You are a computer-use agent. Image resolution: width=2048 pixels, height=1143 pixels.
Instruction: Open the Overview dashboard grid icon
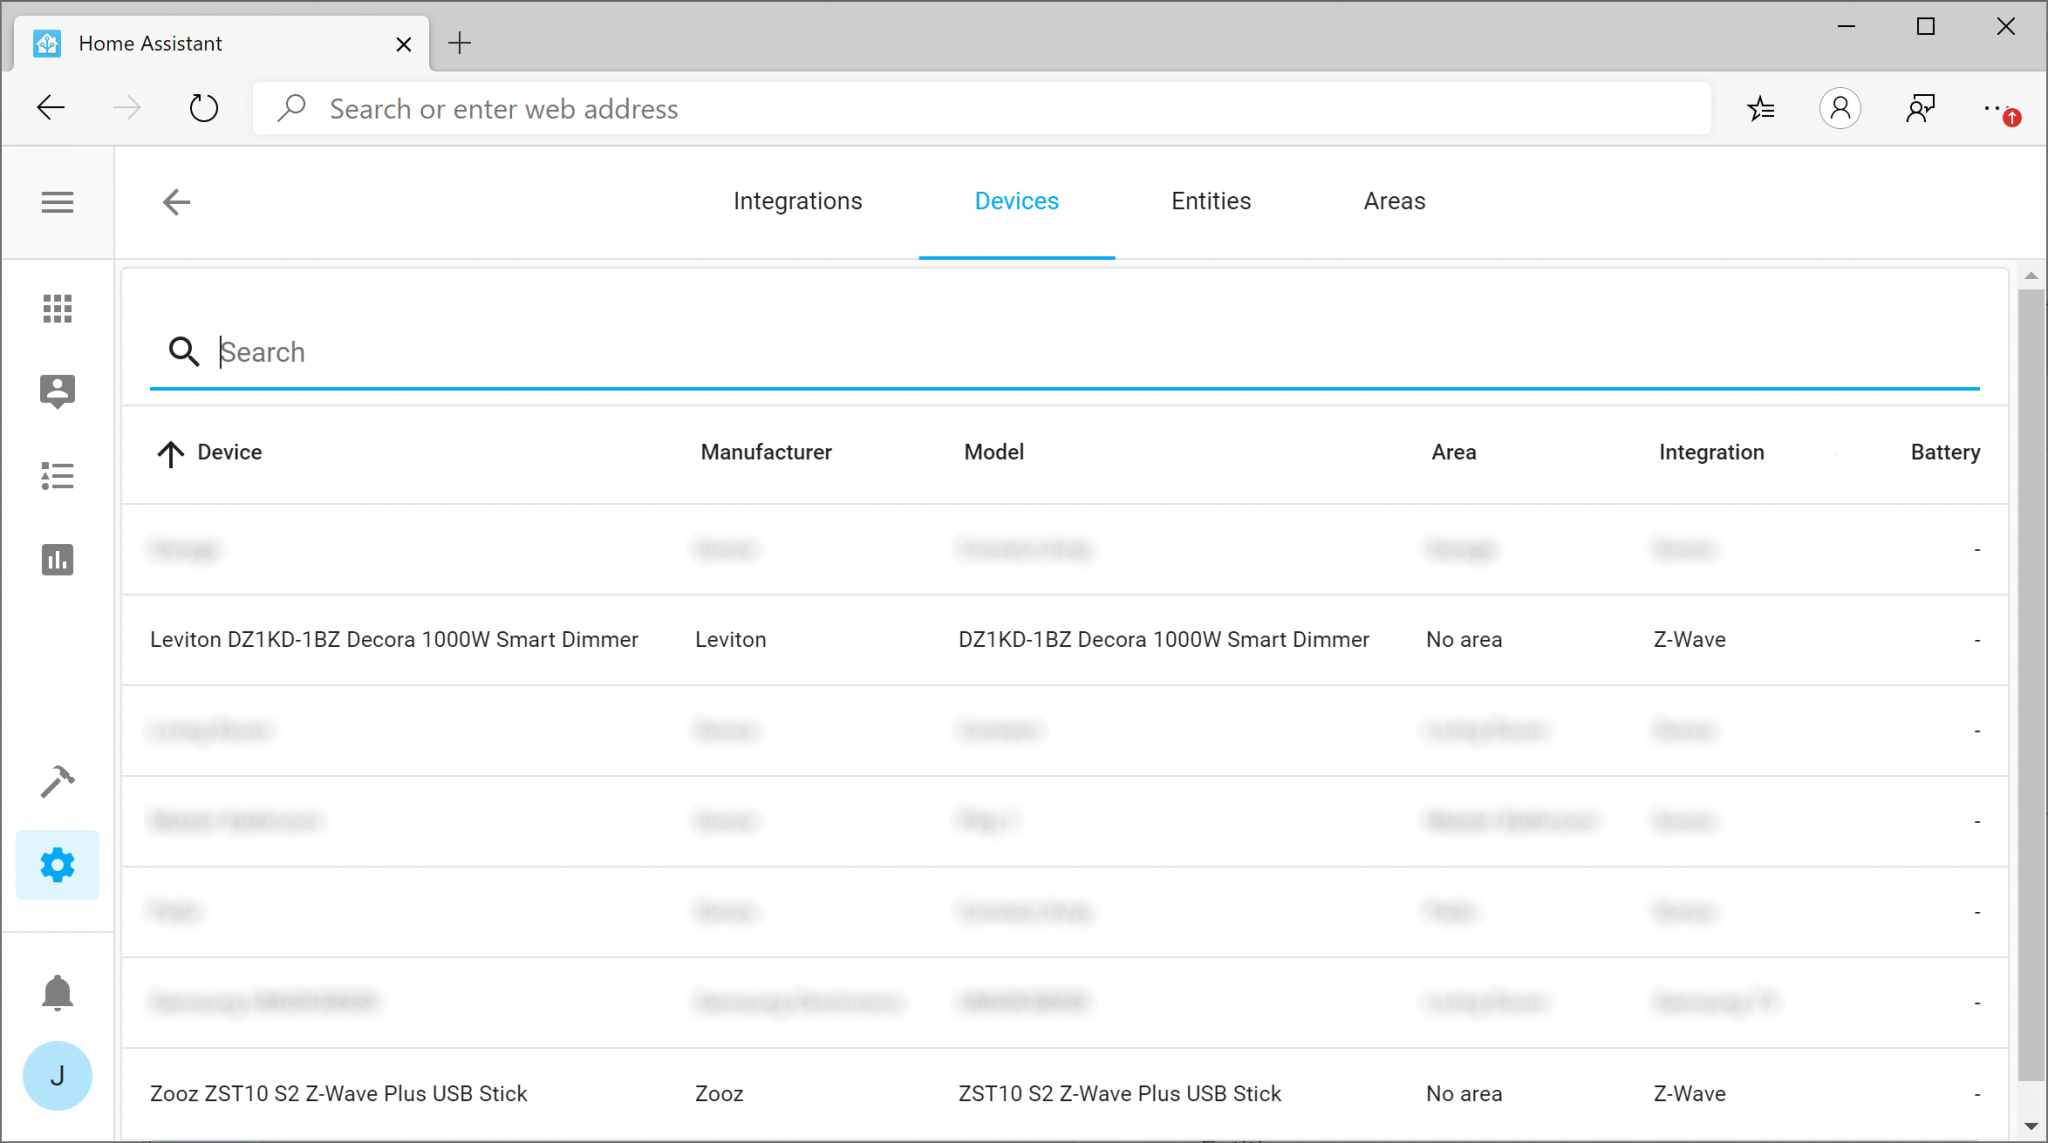tap(57, 308)
